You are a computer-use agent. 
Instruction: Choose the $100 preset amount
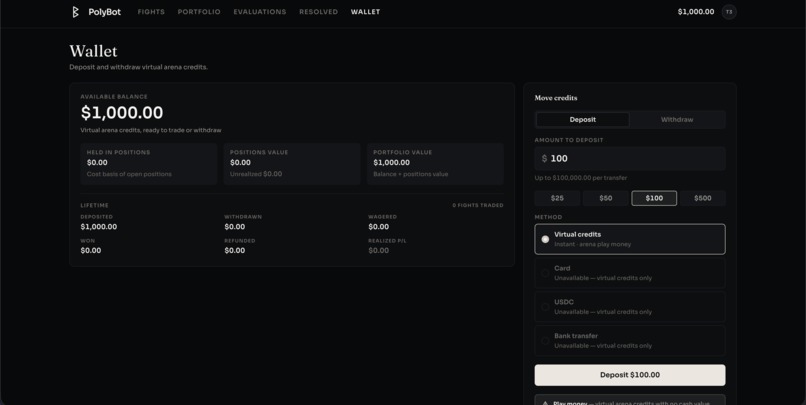(x=654, y=198)
